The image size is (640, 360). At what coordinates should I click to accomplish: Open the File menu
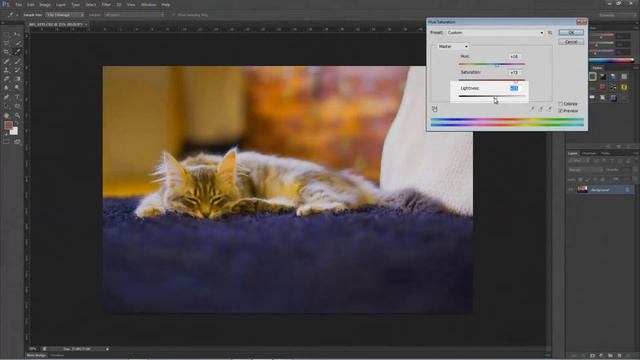point(19,5)
